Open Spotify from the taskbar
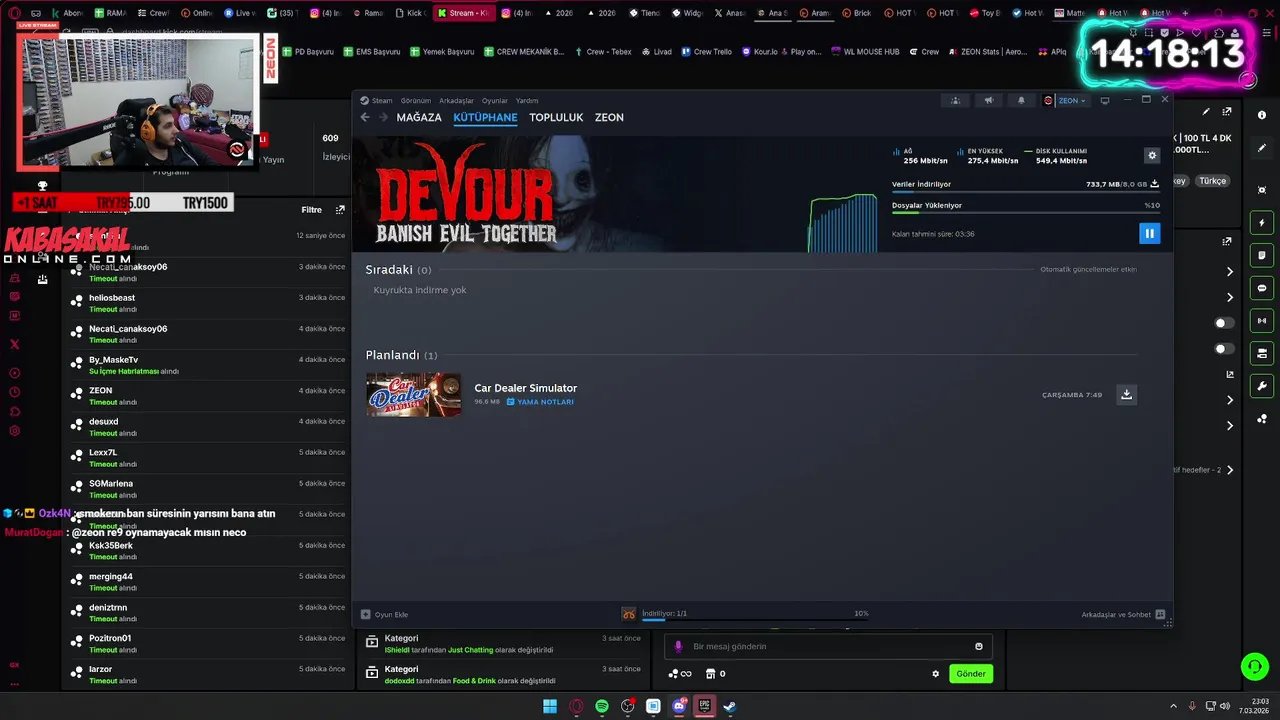The width and height of the screenshot is (1280, 720). point(602,706)
